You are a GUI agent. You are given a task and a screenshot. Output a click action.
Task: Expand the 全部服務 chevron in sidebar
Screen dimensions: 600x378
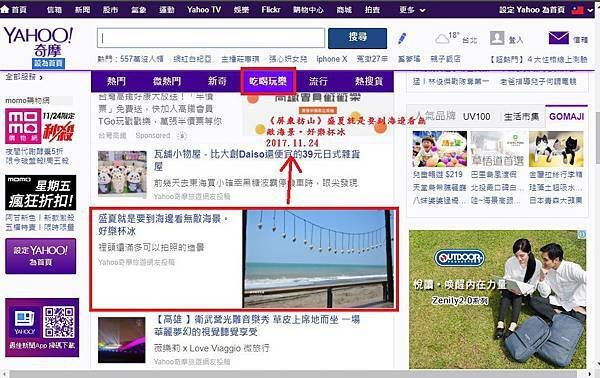tap(41, 78)
